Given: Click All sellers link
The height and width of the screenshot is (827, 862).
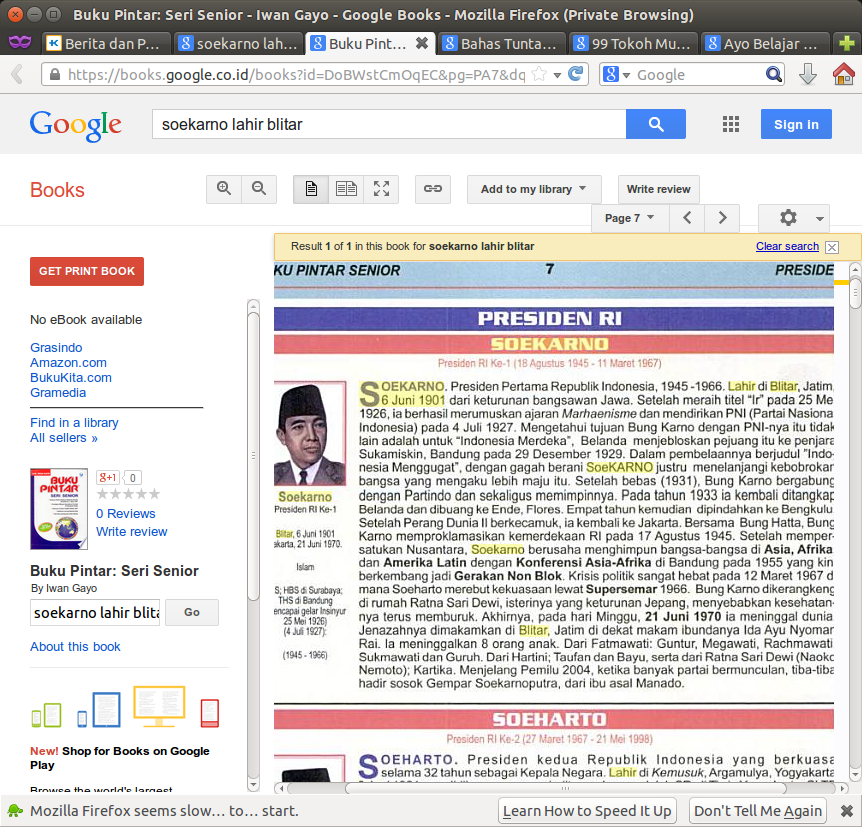Looking at the screenshot, I should point(64,438).
